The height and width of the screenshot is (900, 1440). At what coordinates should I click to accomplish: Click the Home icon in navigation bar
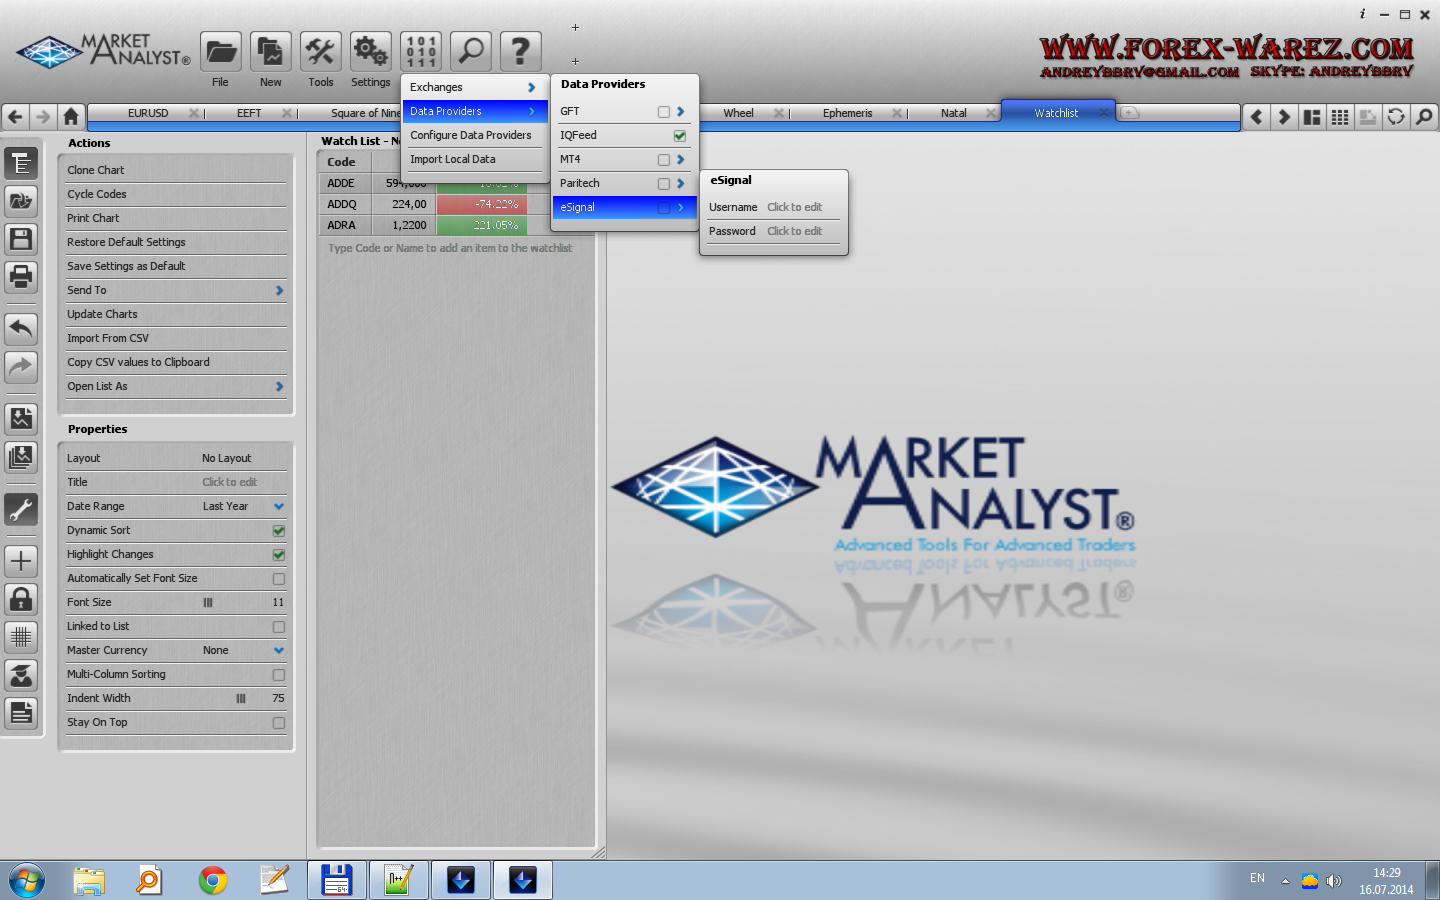pos(71,117)
